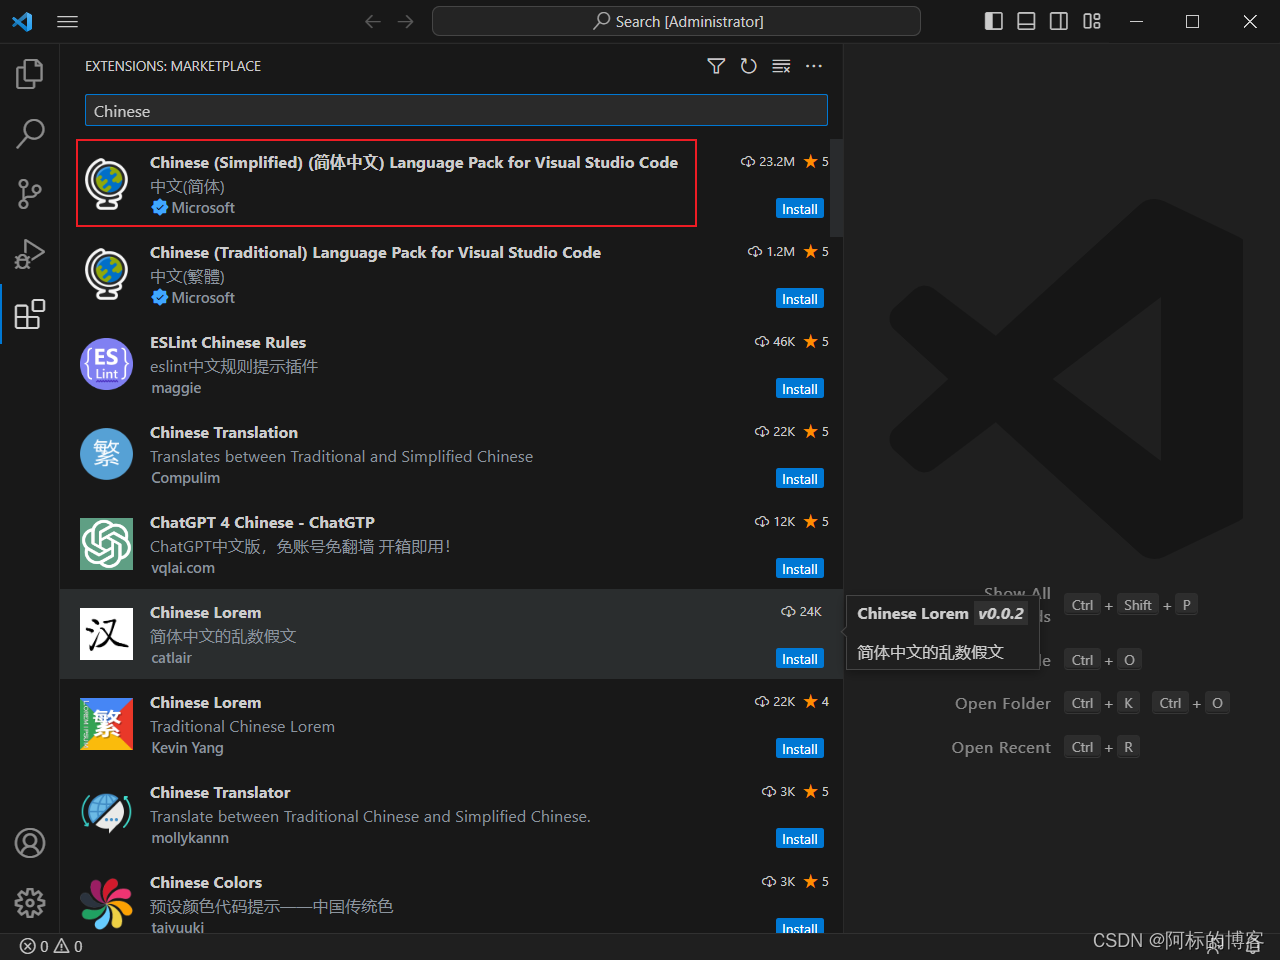Select the Search icon in the activity bar
This screenshot has height=960, width=1280.
30,133
